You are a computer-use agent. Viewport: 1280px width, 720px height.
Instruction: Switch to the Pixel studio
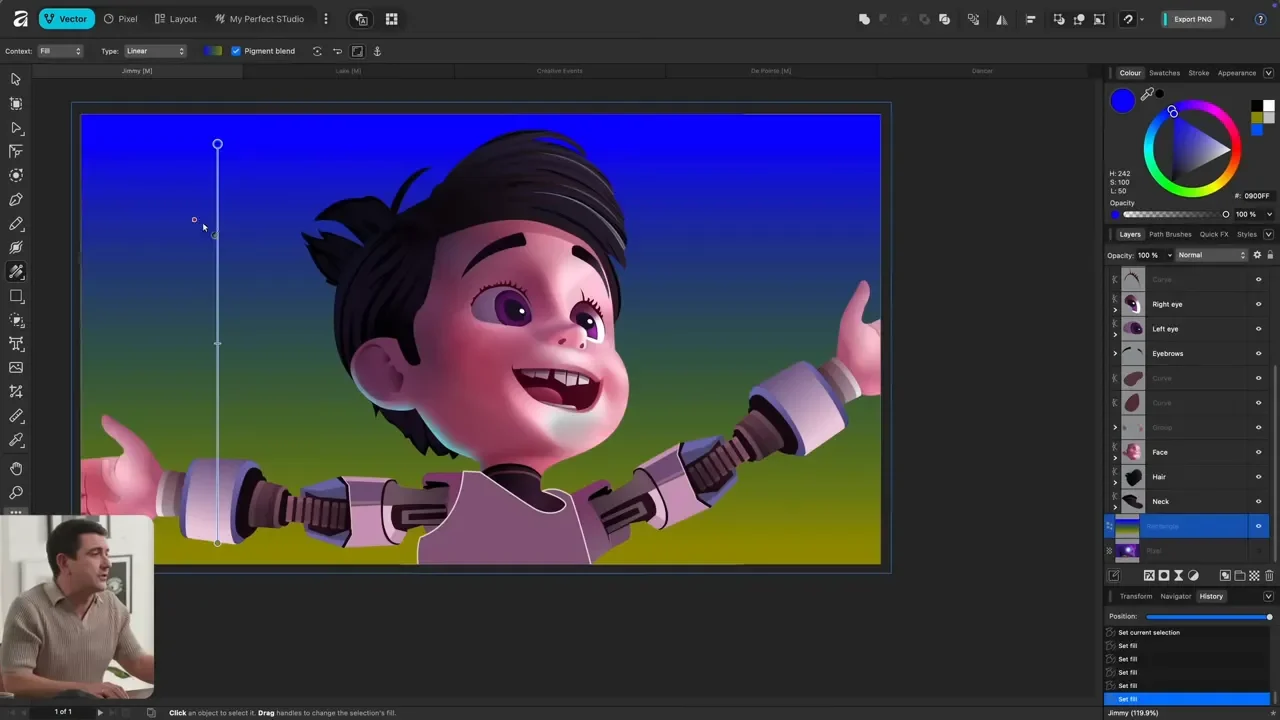point(120,19)
